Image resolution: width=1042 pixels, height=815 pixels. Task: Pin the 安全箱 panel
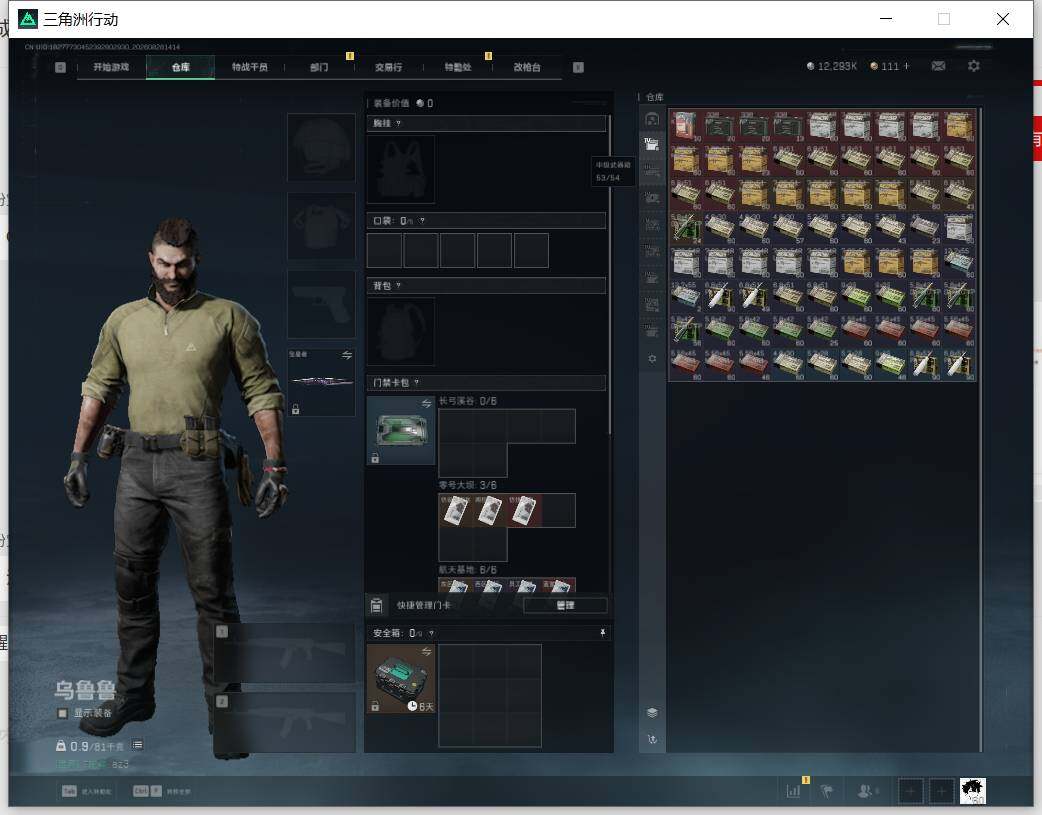click(603, 633)
